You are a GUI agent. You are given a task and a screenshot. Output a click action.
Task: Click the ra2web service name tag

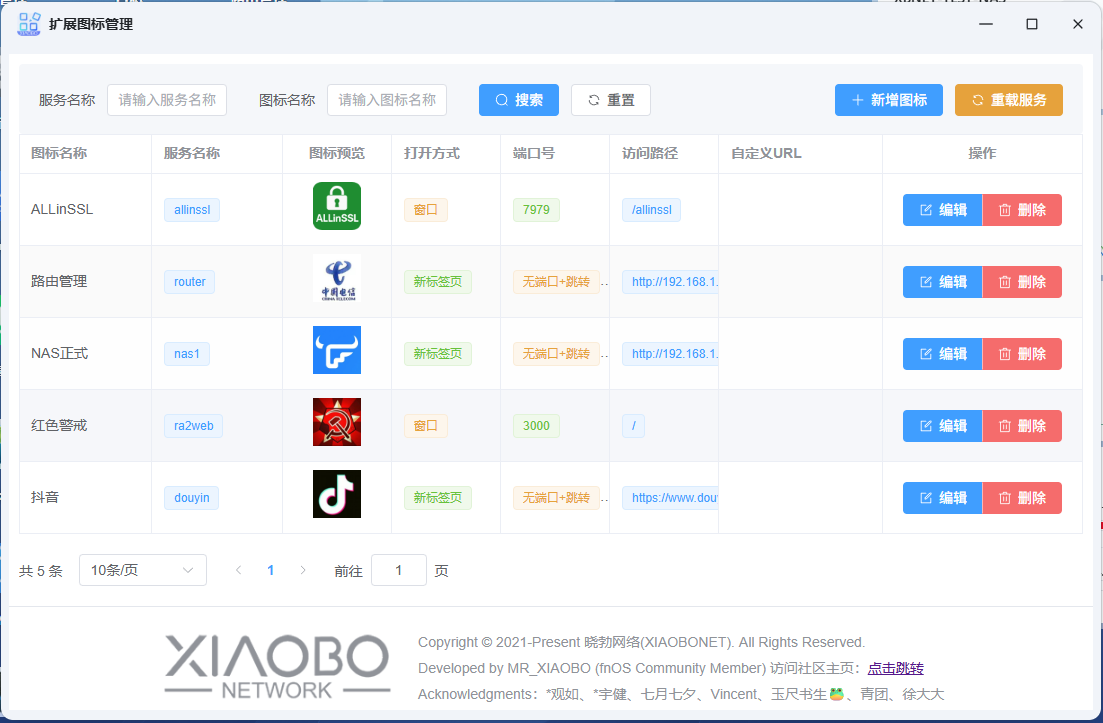click(193, 426)
